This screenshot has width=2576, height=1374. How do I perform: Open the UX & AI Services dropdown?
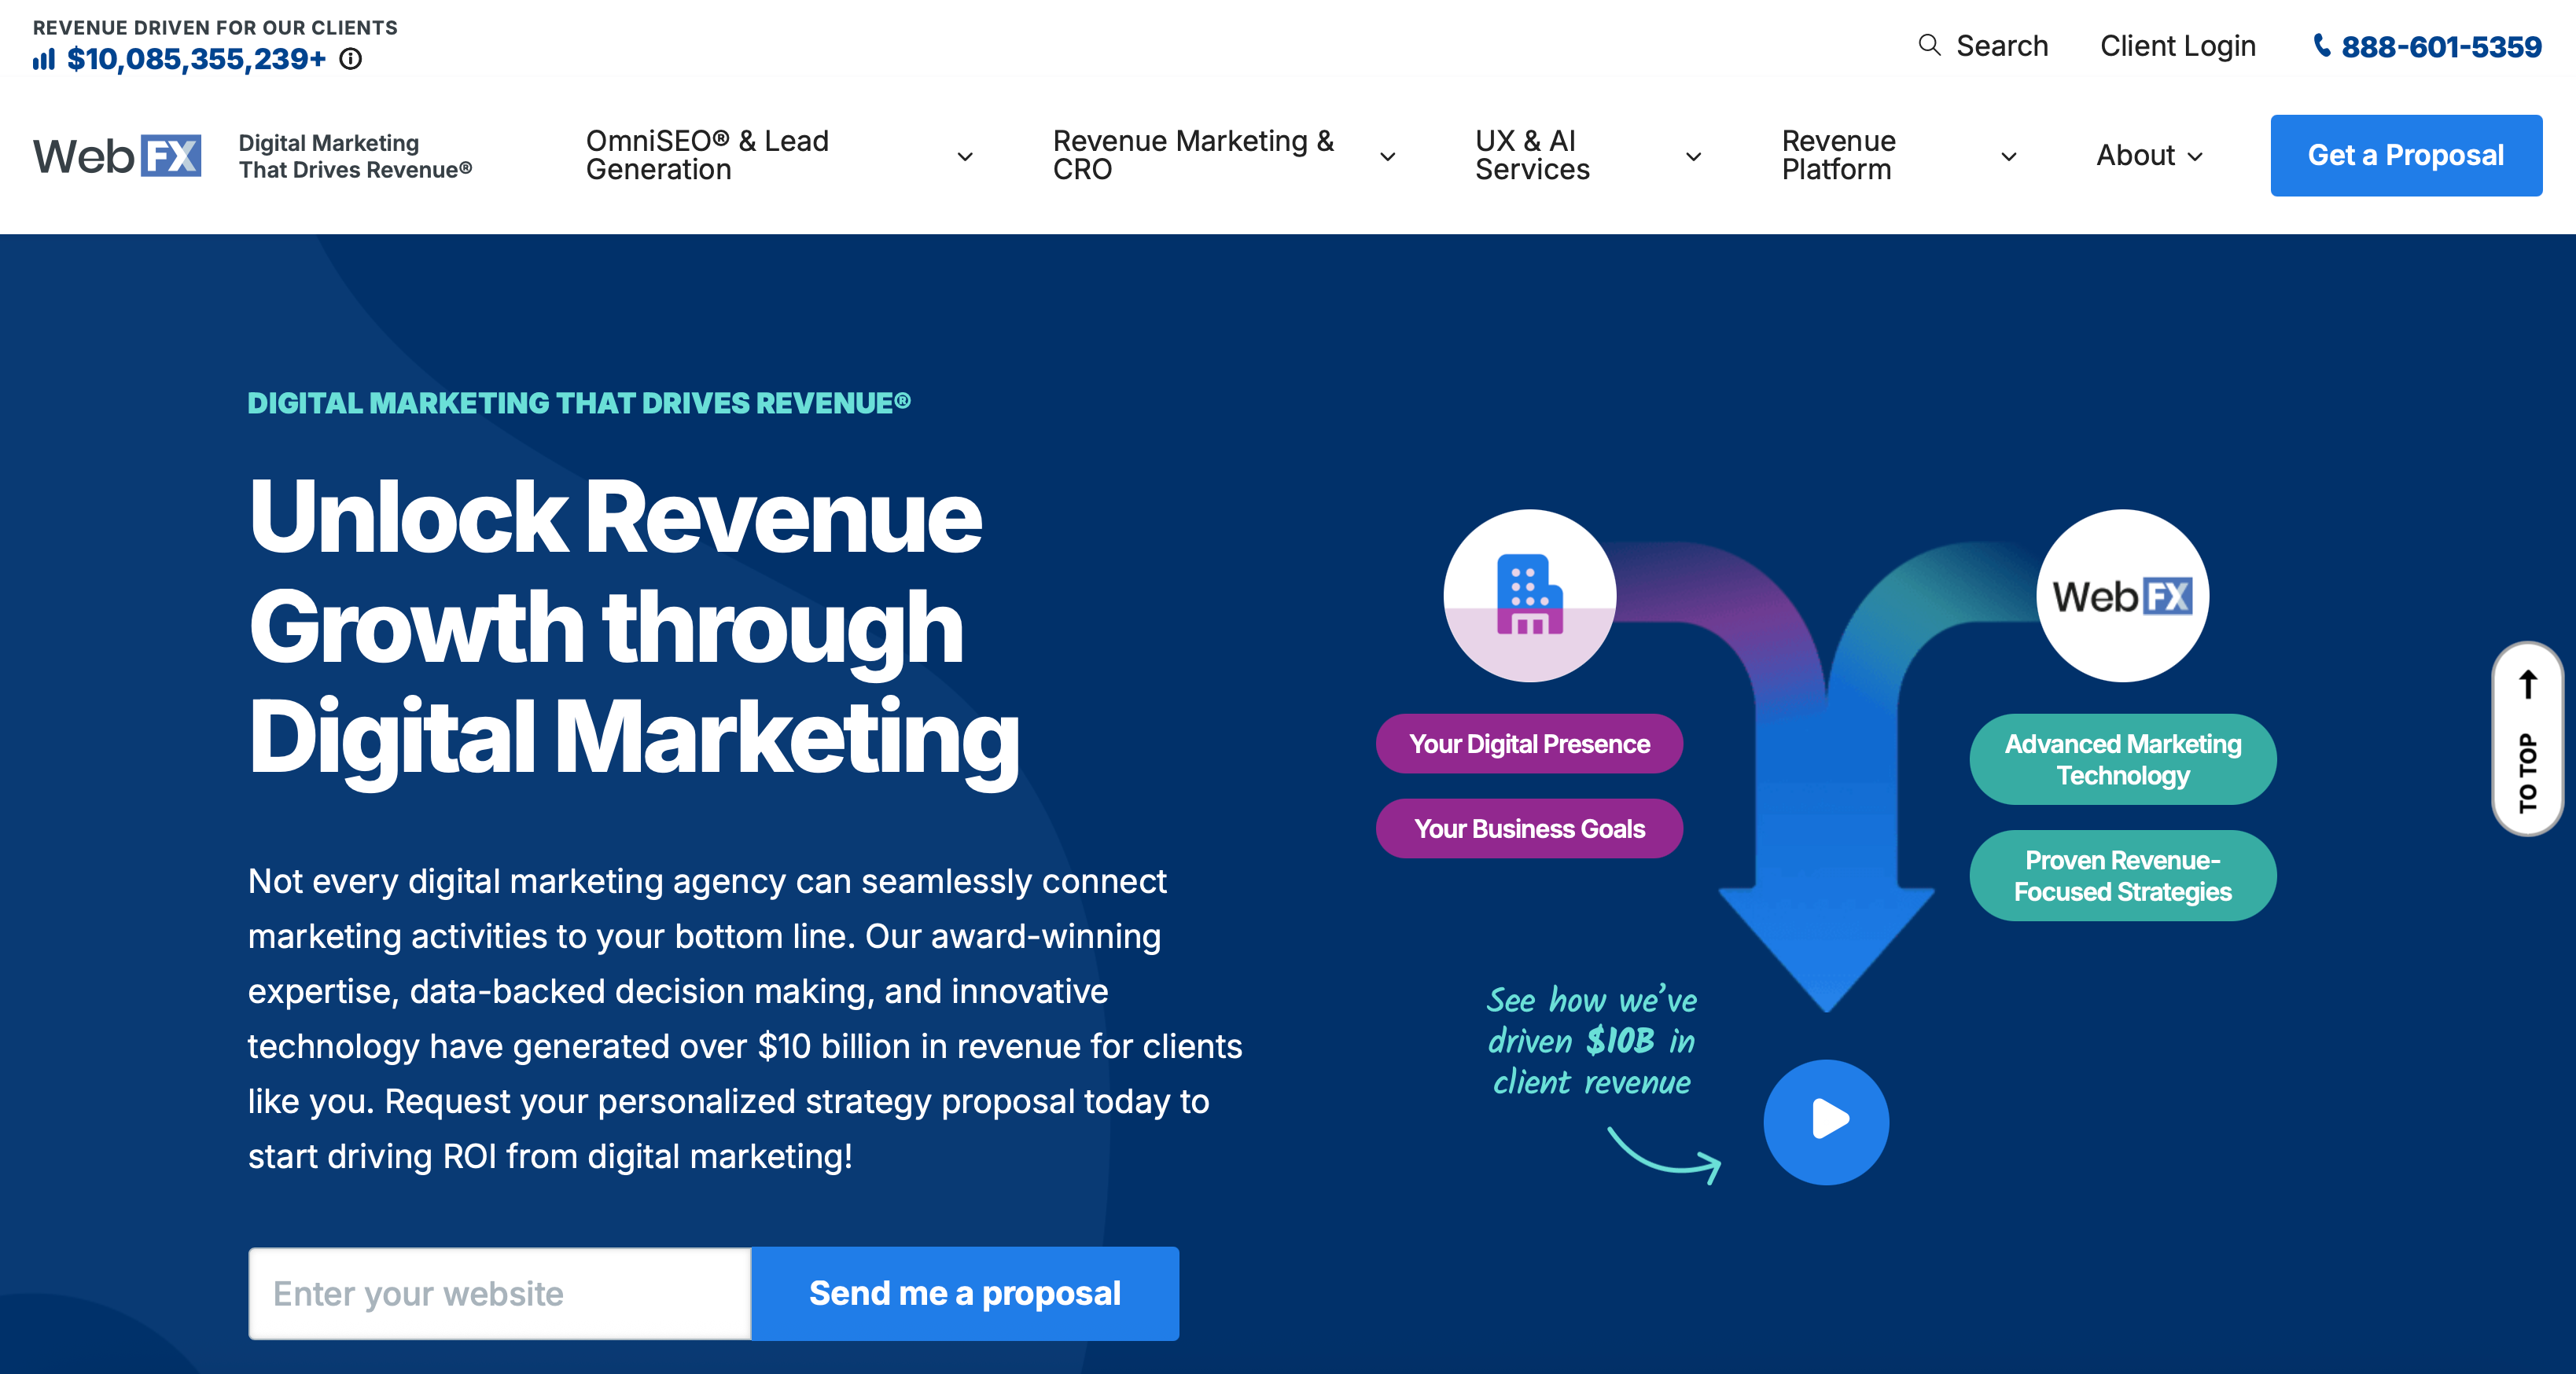1693,156
